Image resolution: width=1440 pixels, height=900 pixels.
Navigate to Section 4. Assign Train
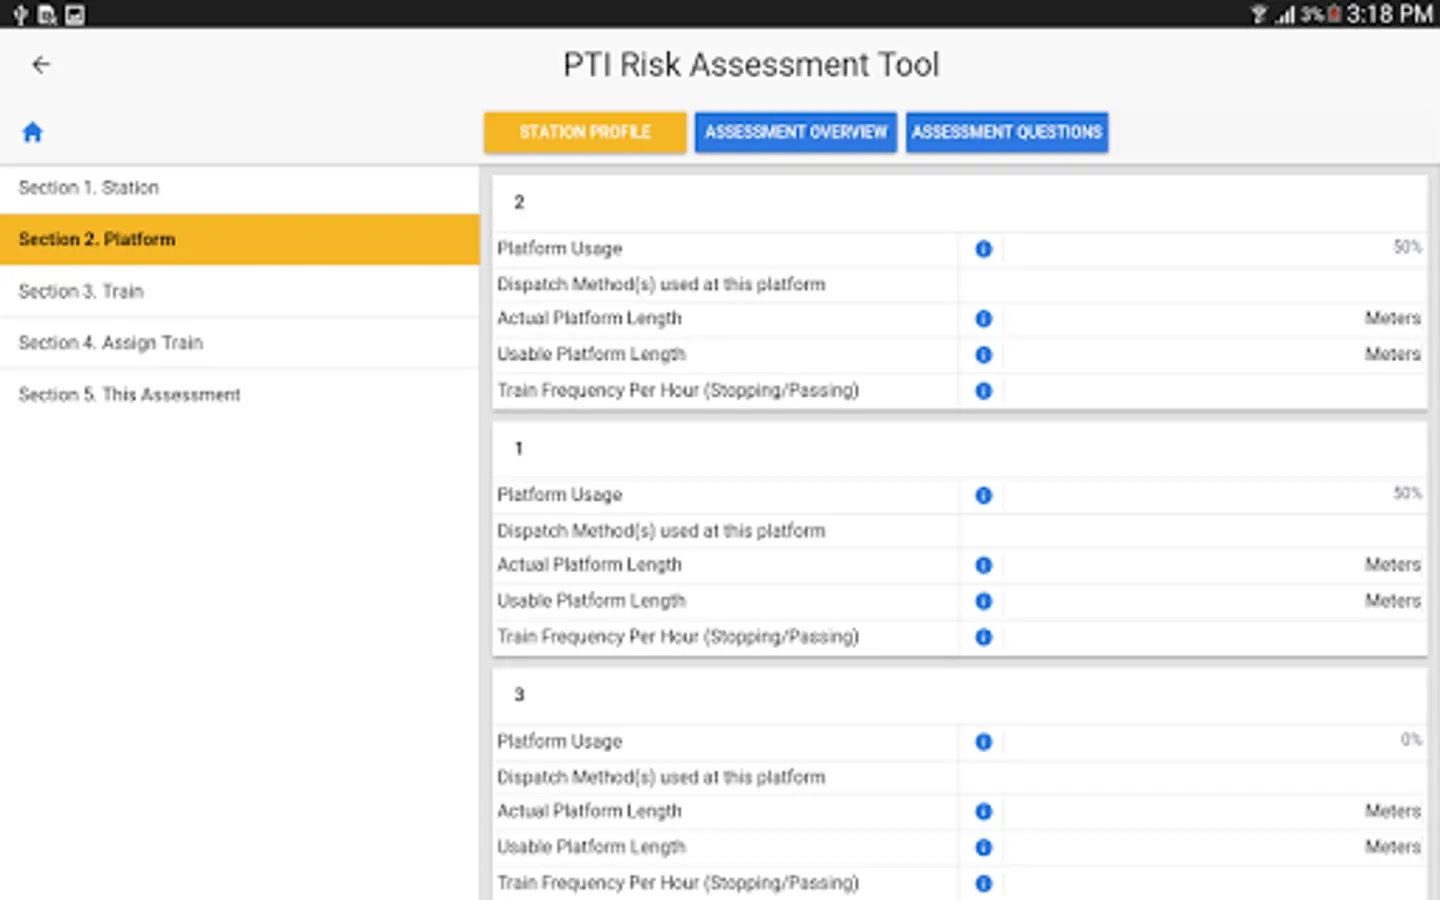coord(111,343)
